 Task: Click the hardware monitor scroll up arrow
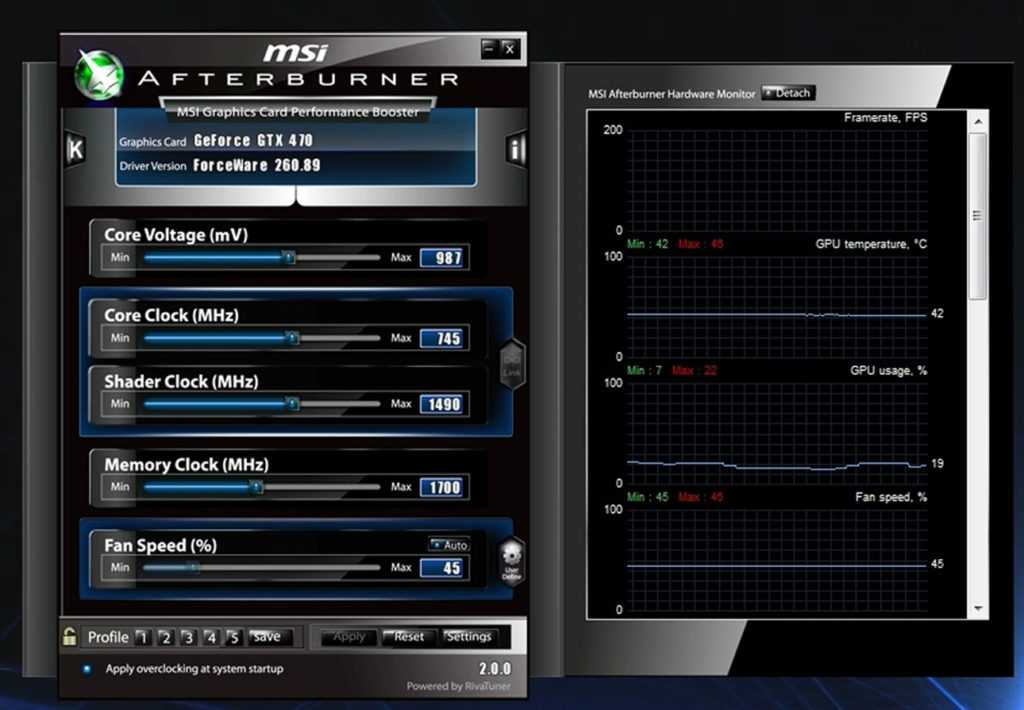(978, 121)
